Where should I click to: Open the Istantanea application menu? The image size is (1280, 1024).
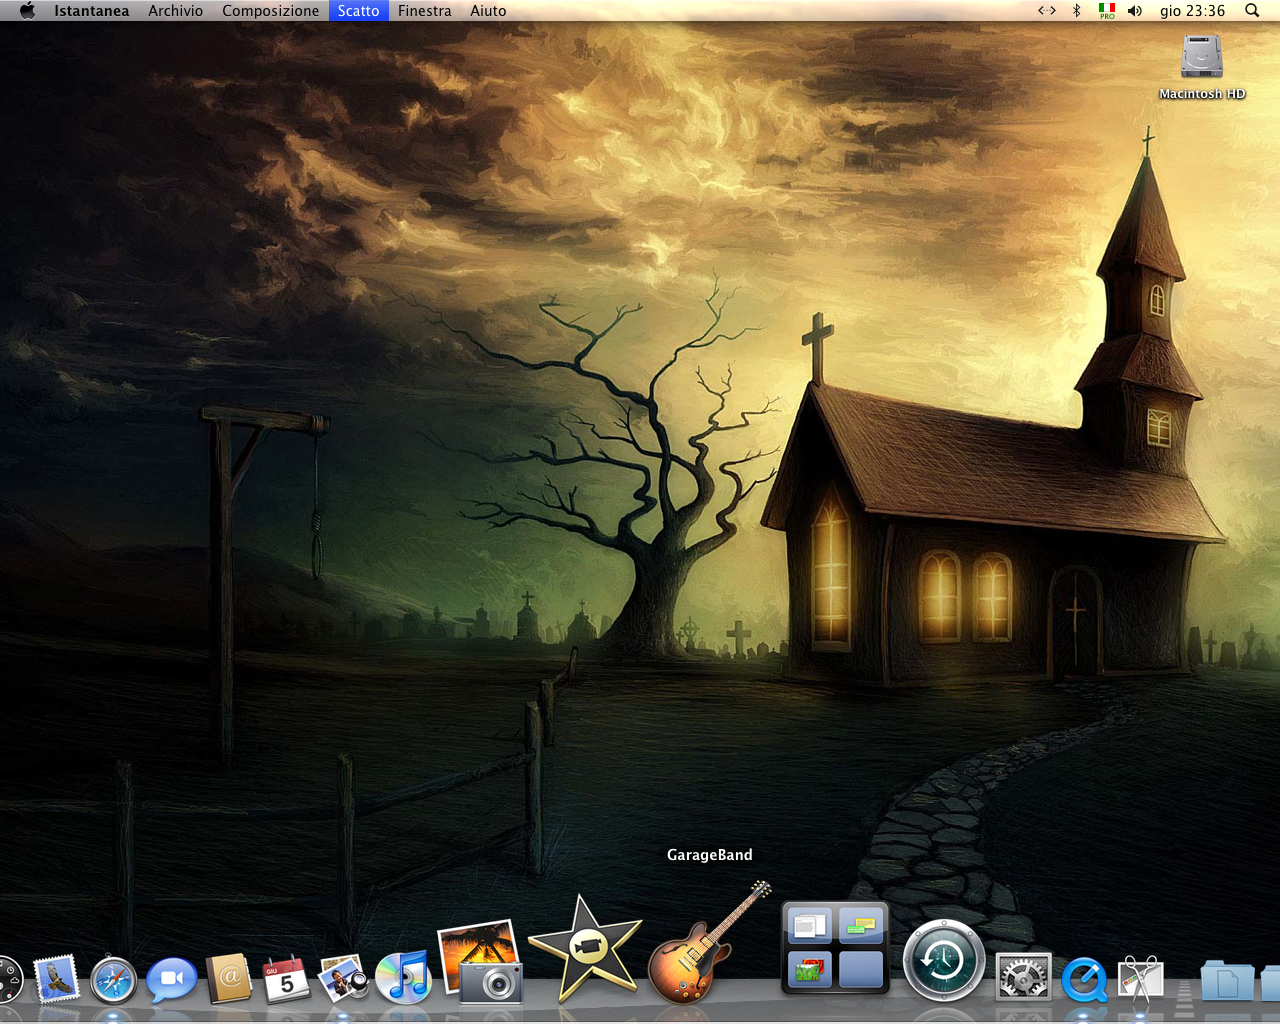point(91,11)
